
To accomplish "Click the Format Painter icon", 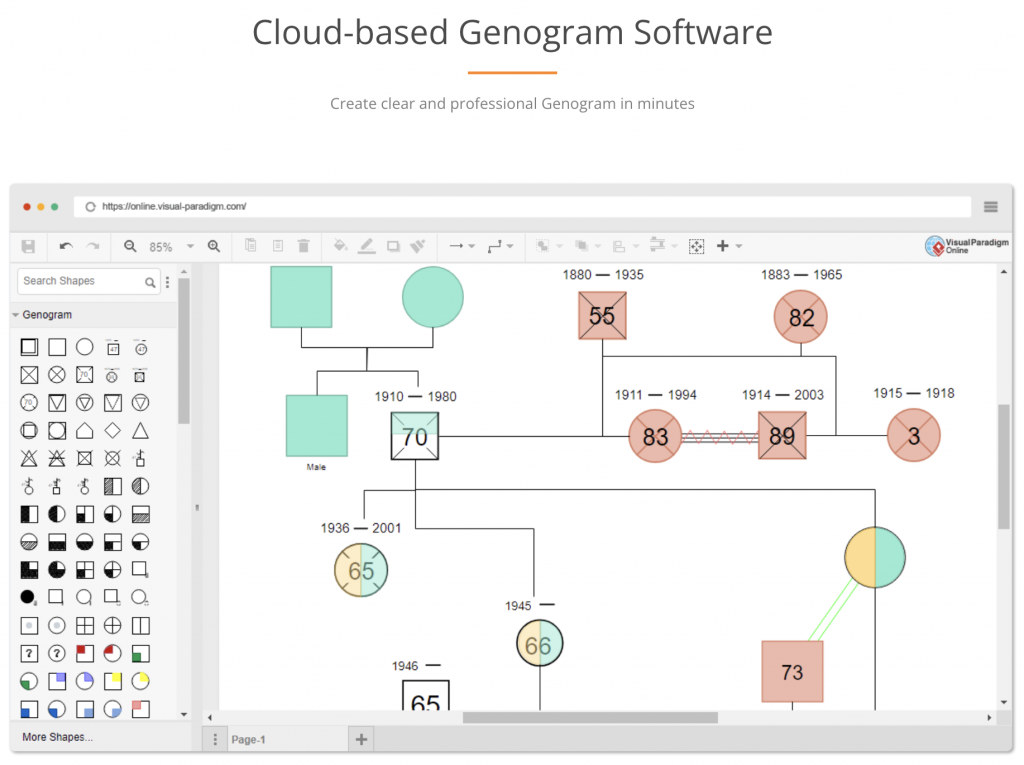I will click(x=417, y=245).
